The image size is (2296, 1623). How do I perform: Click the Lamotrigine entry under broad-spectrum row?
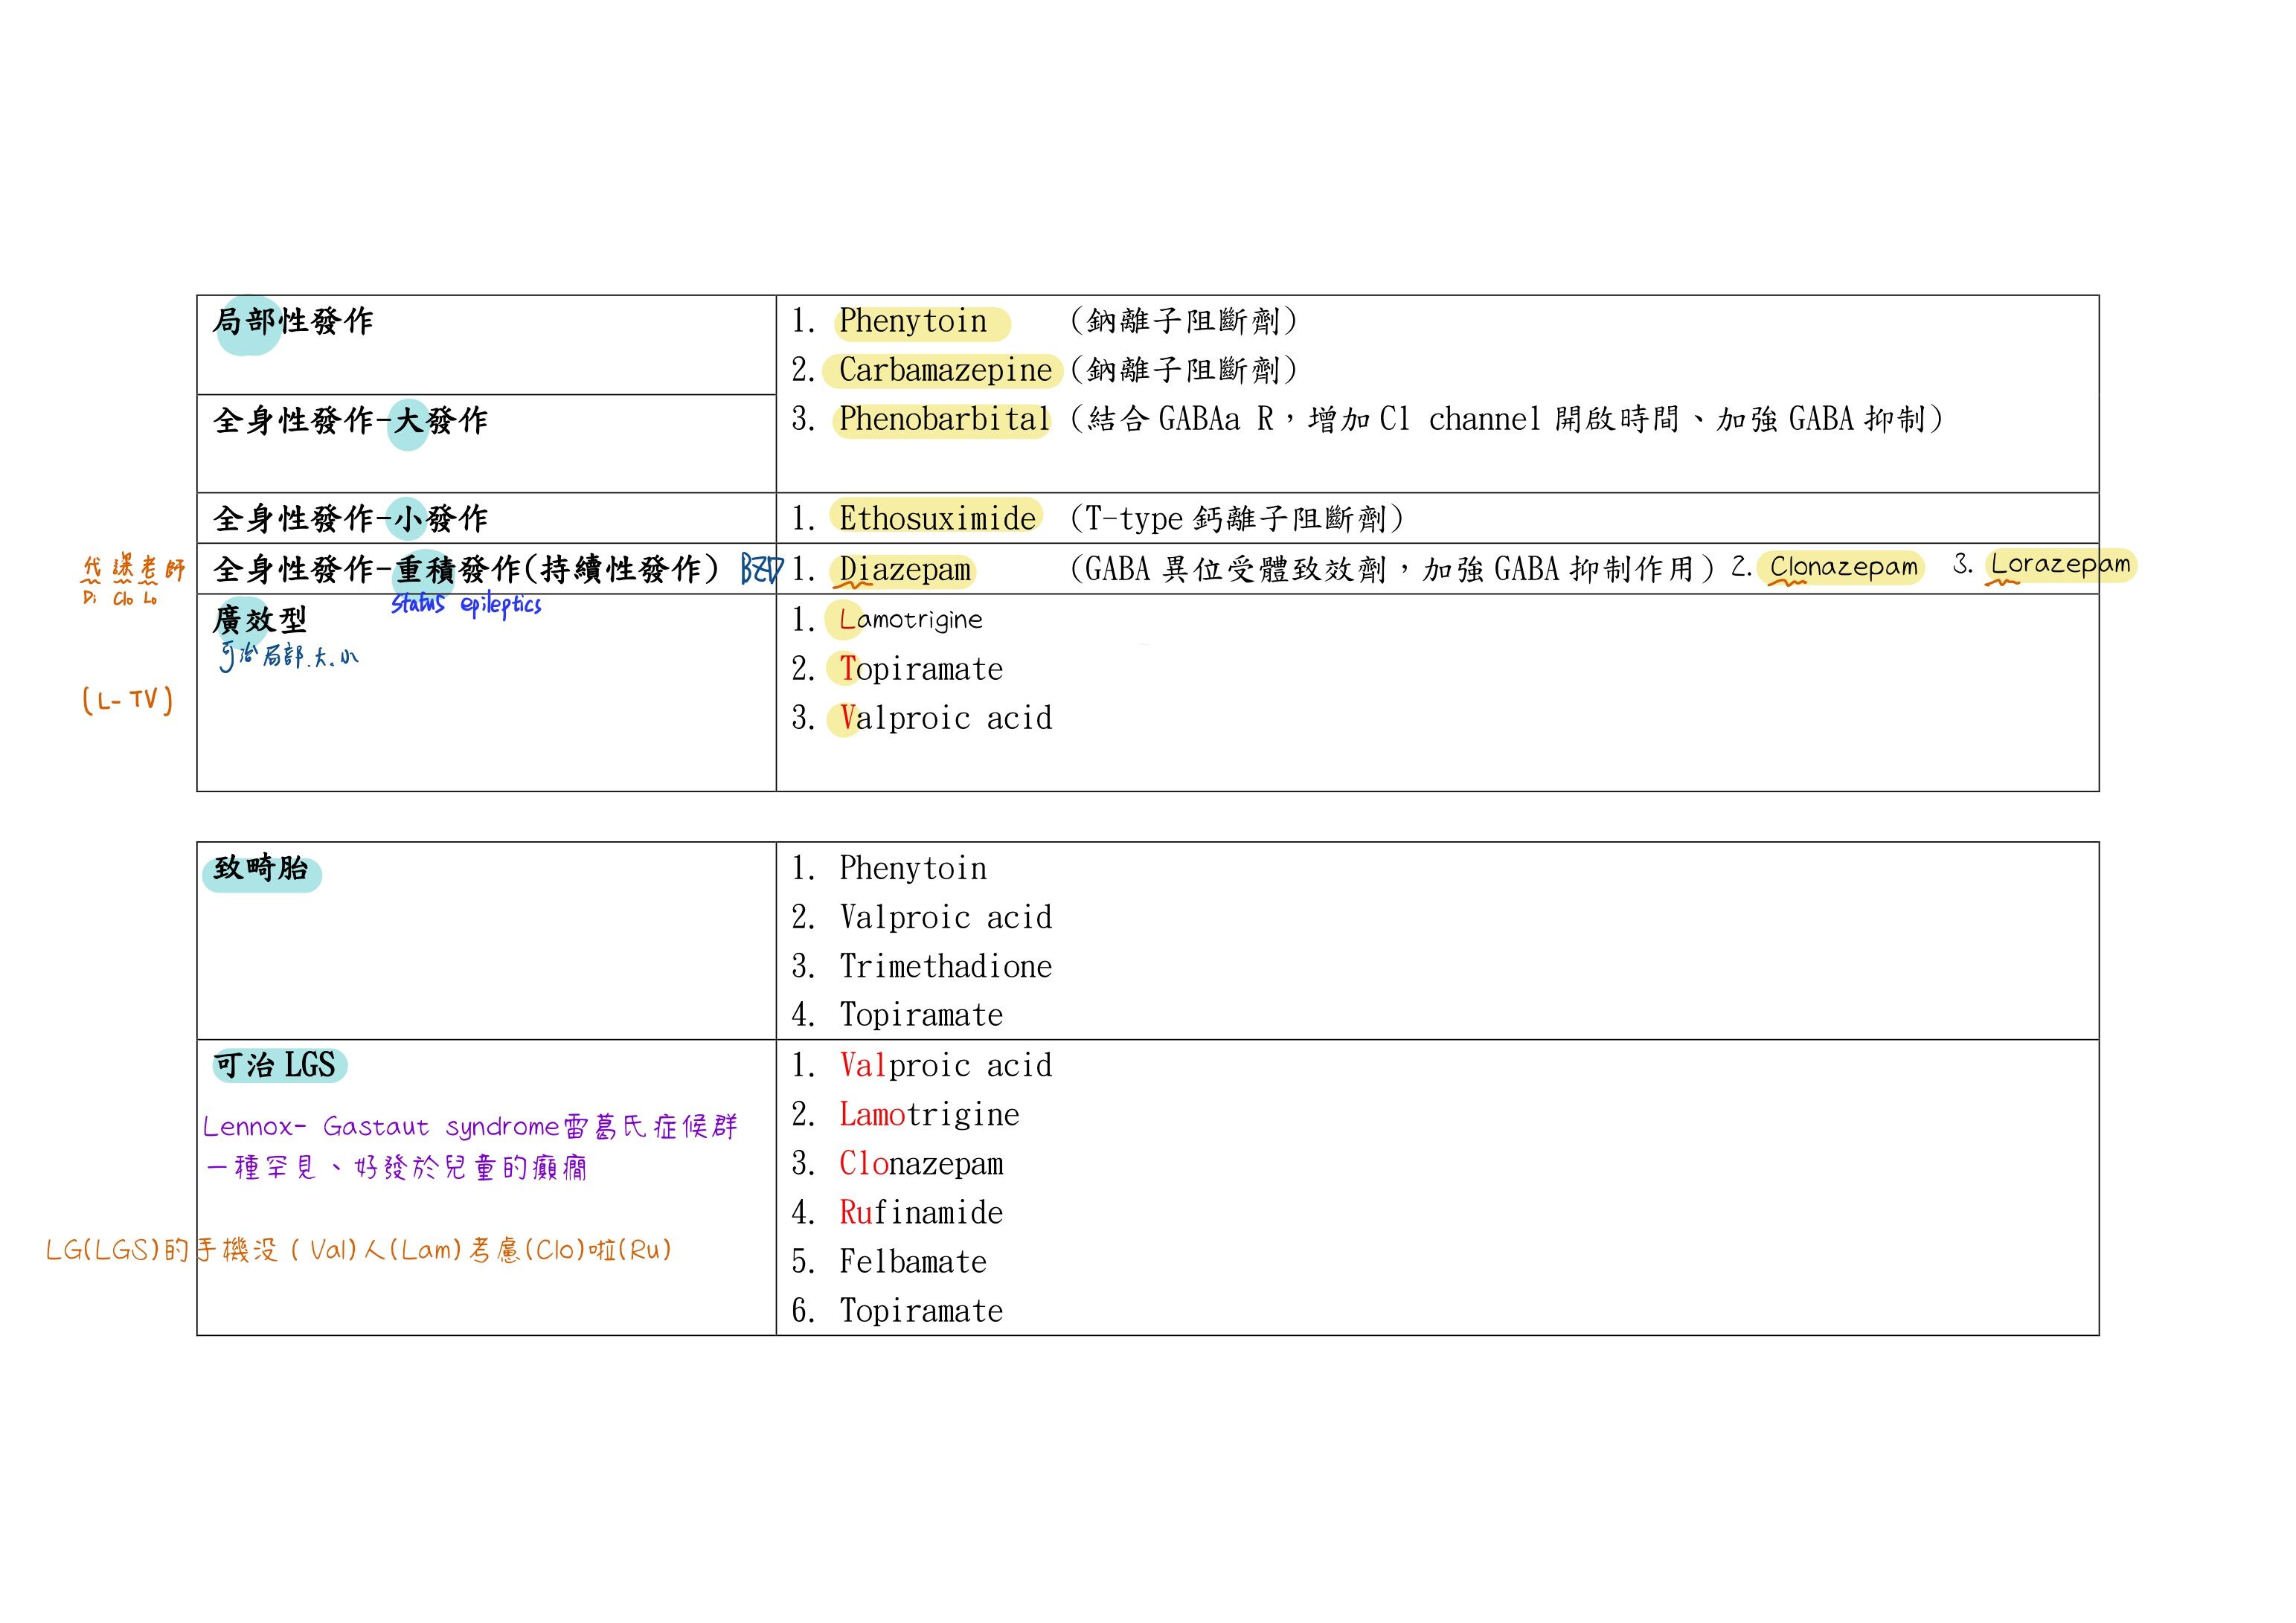[x=911, y=620]
